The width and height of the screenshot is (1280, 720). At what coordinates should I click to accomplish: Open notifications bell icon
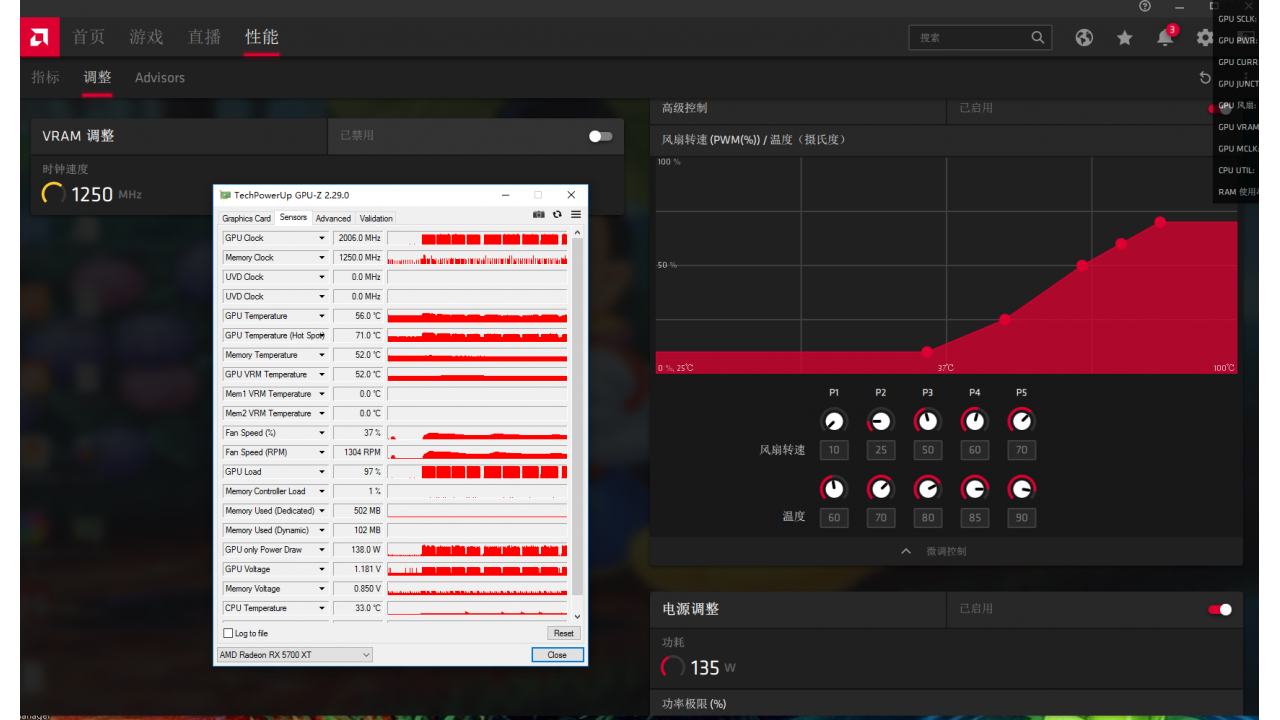coord(1165,38)
